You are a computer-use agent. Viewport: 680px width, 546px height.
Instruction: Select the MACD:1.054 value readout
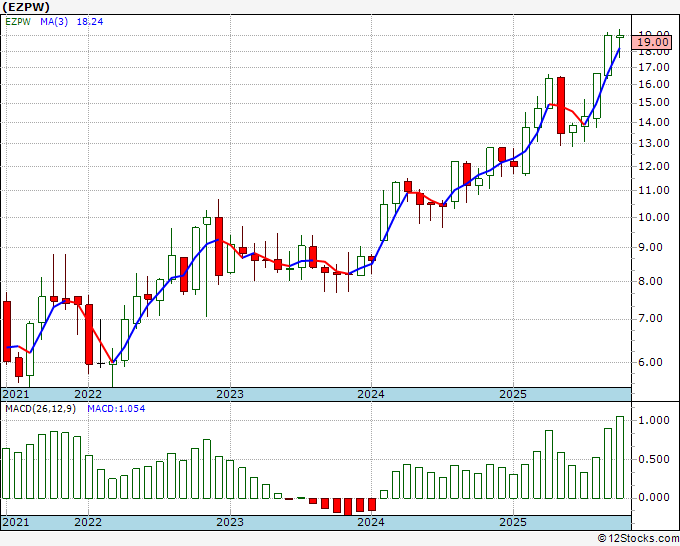[x=116, y=409]
